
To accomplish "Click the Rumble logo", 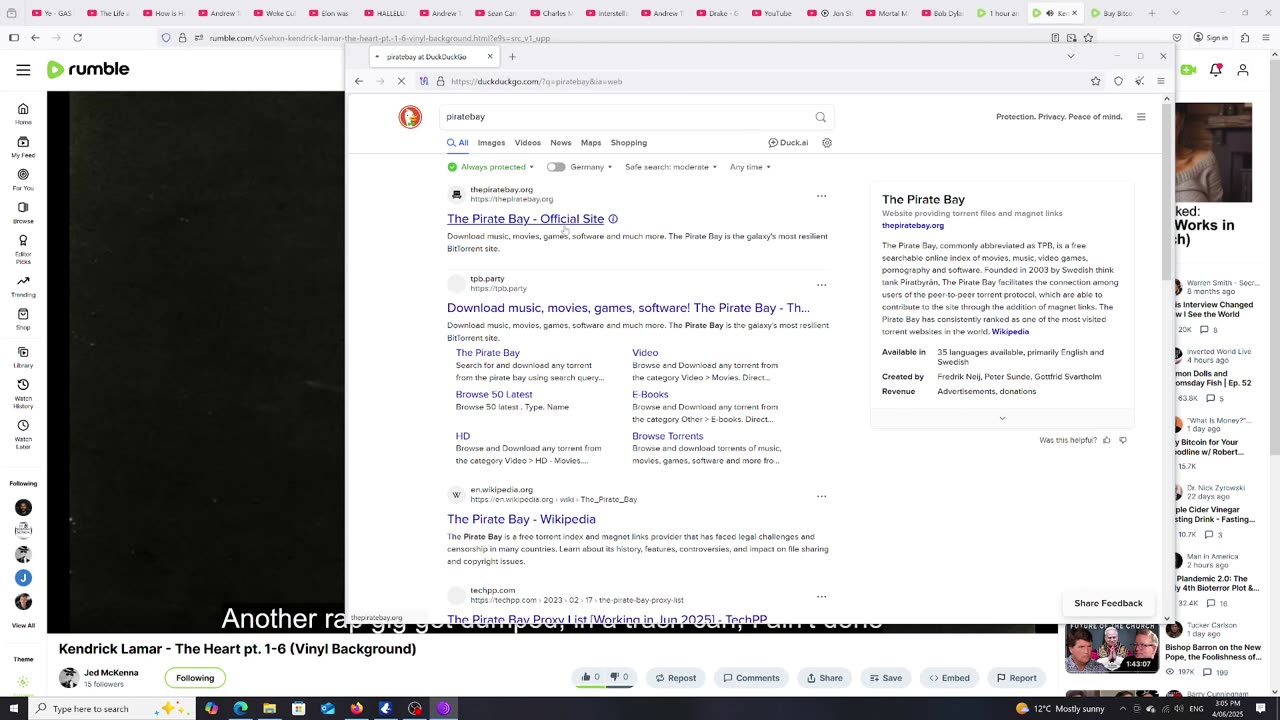I will pyautogui.click(x=88, y=69).
